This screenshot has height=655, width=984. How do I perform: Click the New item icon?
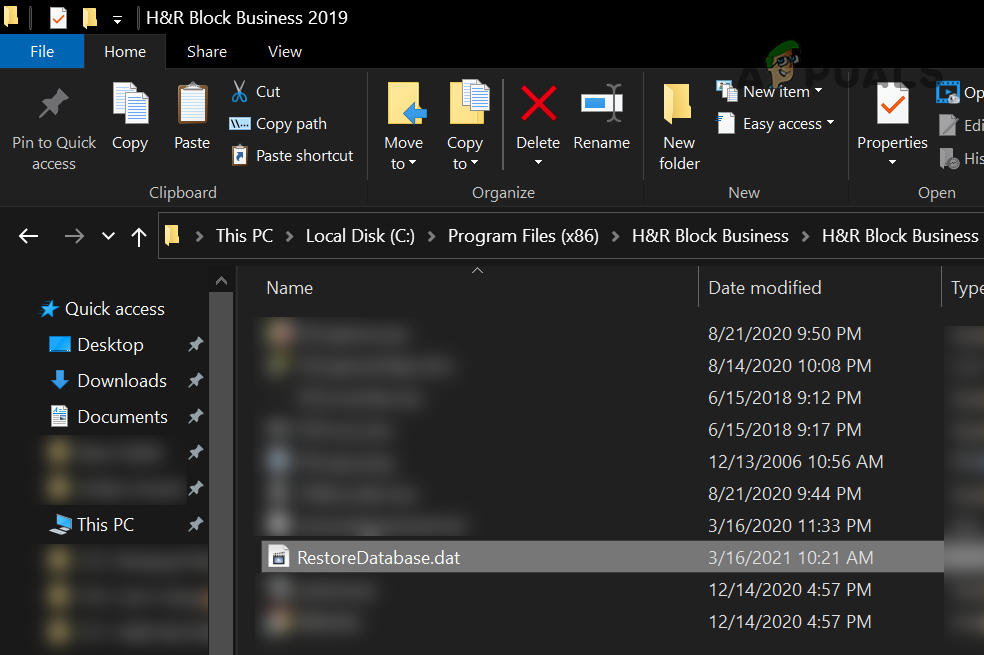pyautogui.click(x=727, y=91)
